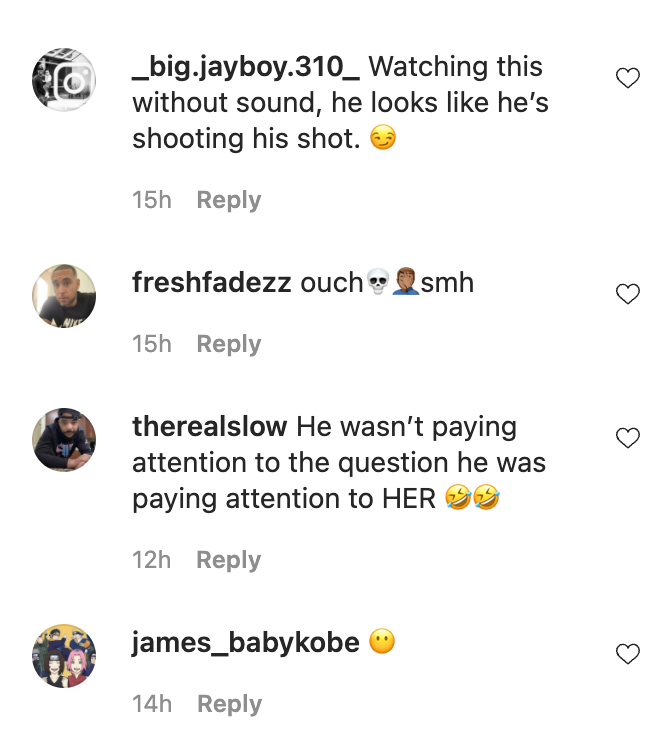Open freshfadezz profile picture

tap(64, 296)
